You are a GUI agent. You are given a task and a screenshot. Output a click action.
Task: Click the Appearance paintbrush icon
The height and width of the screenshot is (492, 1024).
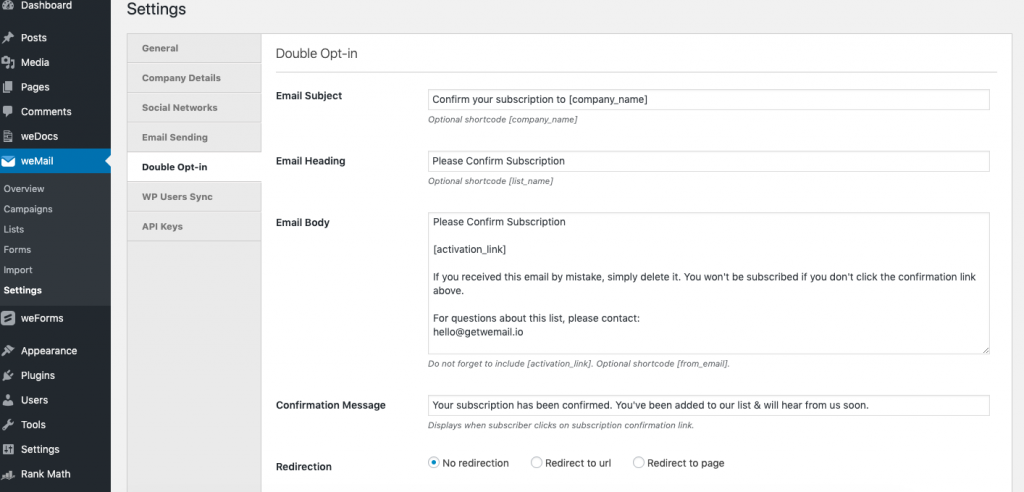8,351
